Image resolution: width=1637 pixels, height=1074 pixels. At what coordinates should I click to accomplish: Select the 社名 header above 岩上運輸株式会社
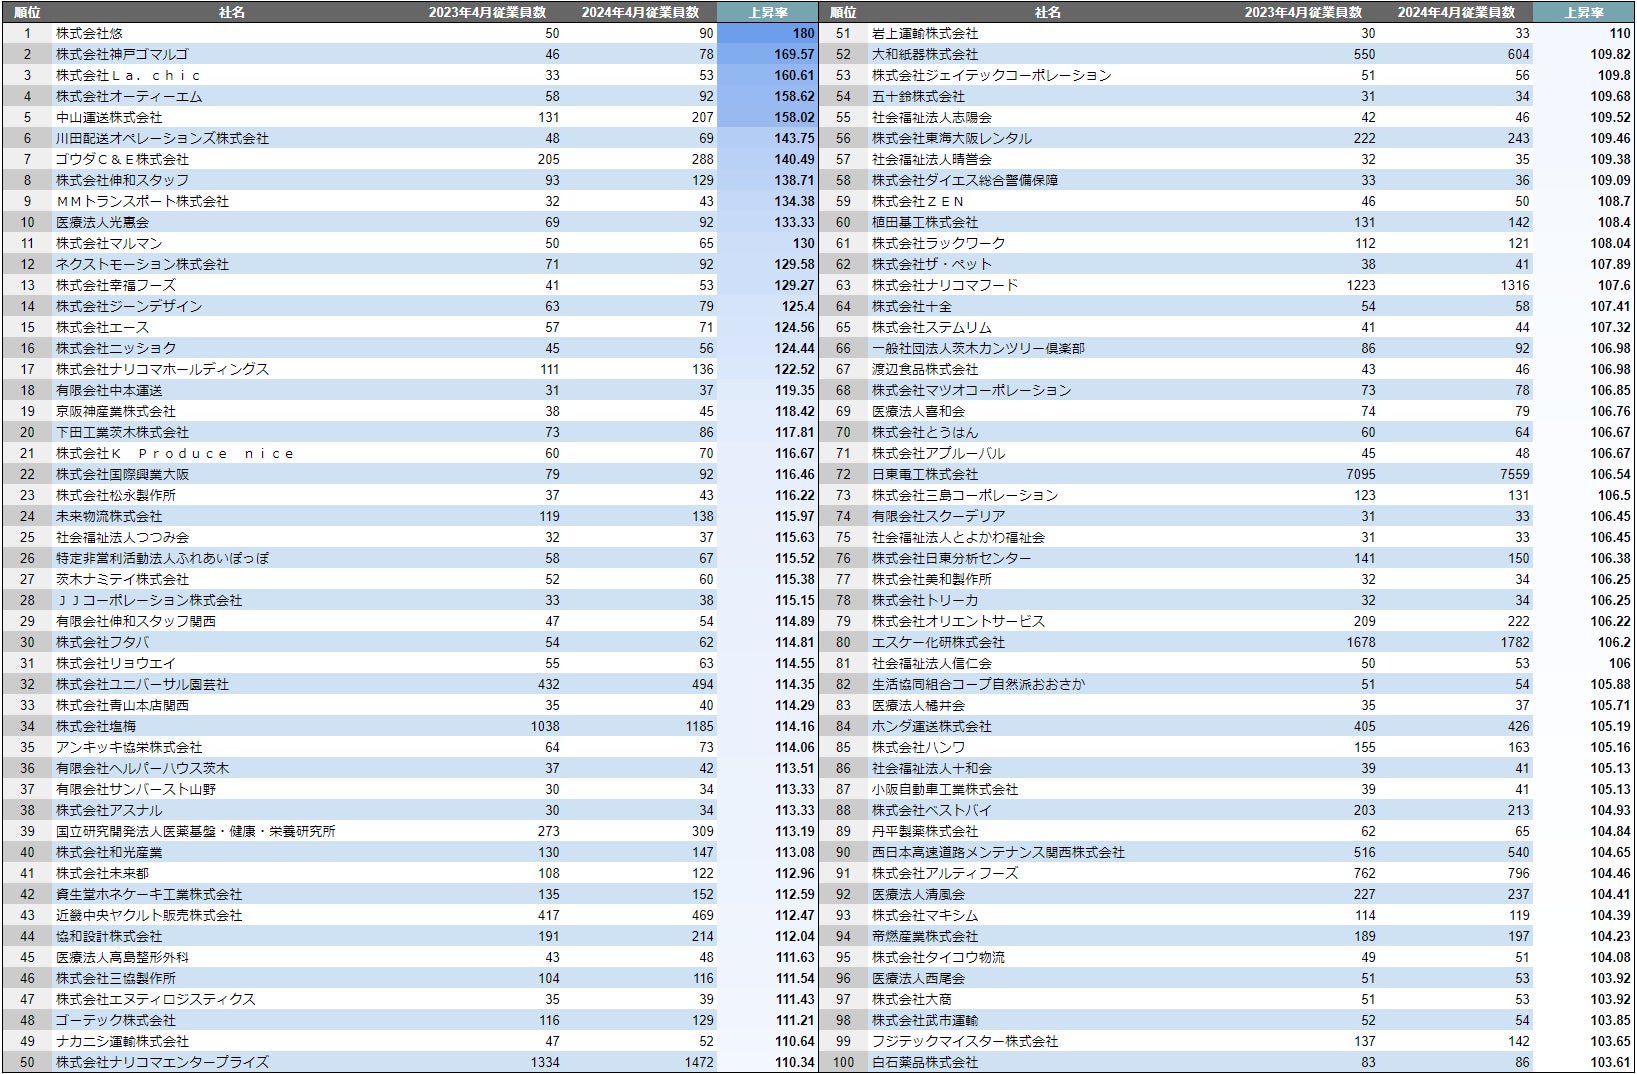click(1048, 12)
